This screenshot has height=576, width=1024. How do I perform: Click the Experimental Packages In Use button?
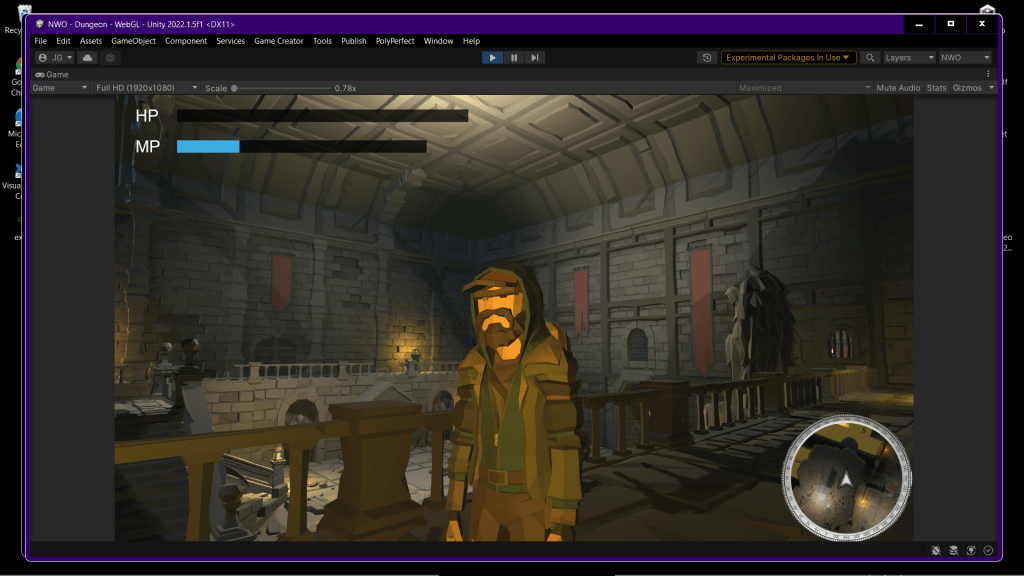(x=788, y=58)
